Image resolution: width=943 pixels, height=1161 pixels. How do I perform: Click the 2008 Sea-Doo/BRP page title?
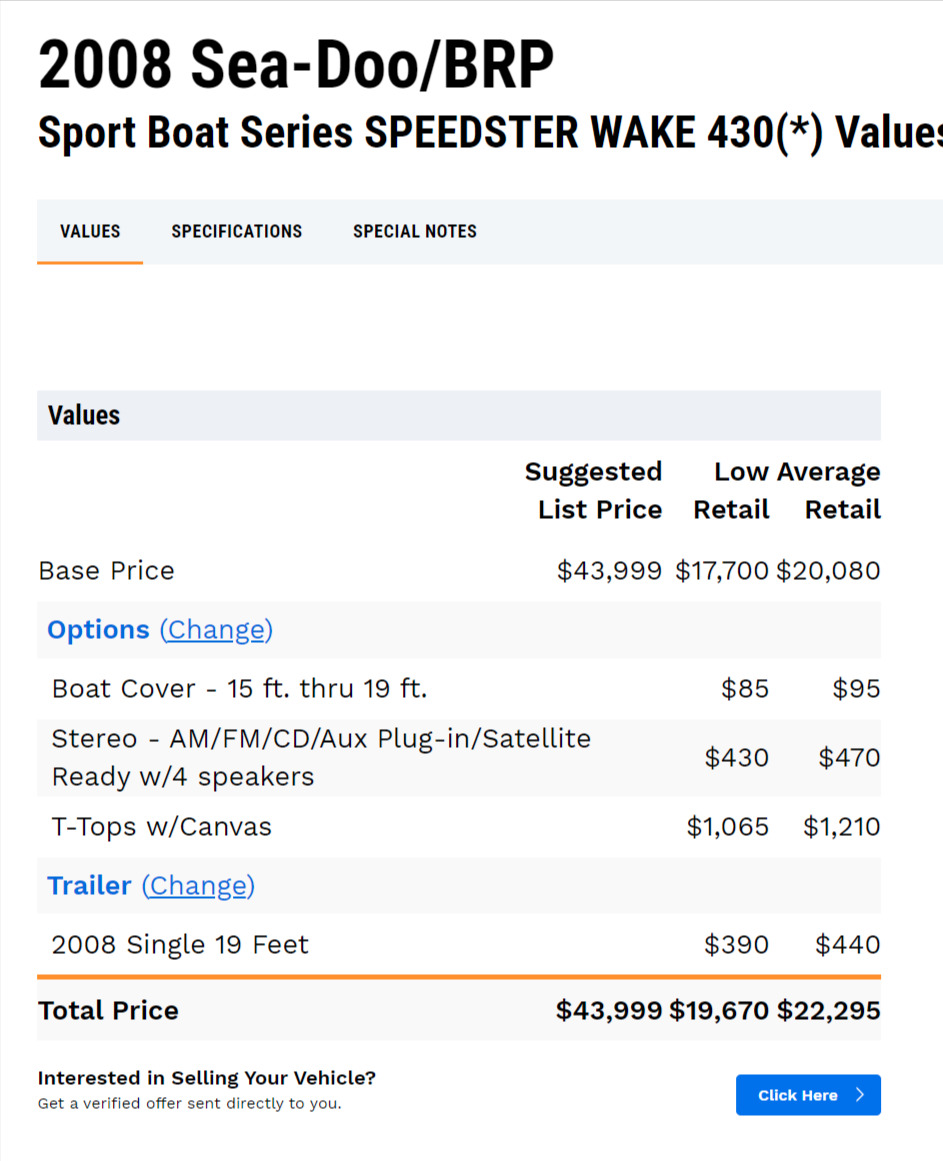coord(295,66)
